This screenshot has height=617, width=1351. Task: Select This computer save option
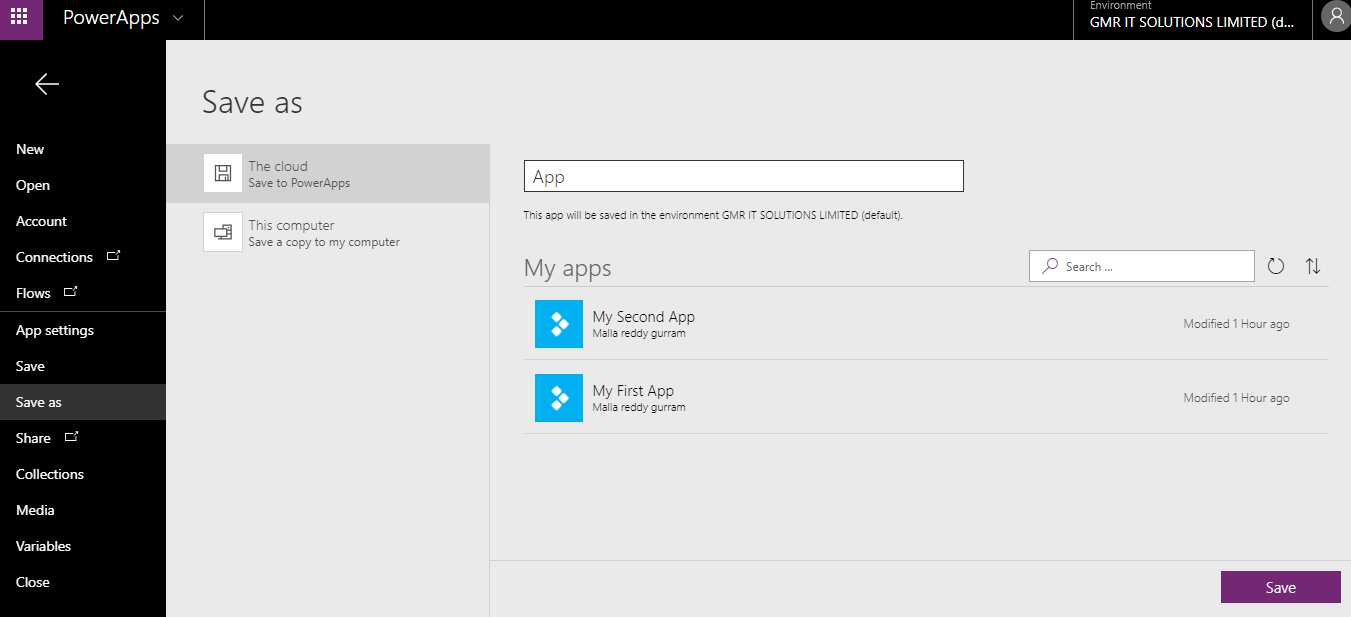click(328, 232)
